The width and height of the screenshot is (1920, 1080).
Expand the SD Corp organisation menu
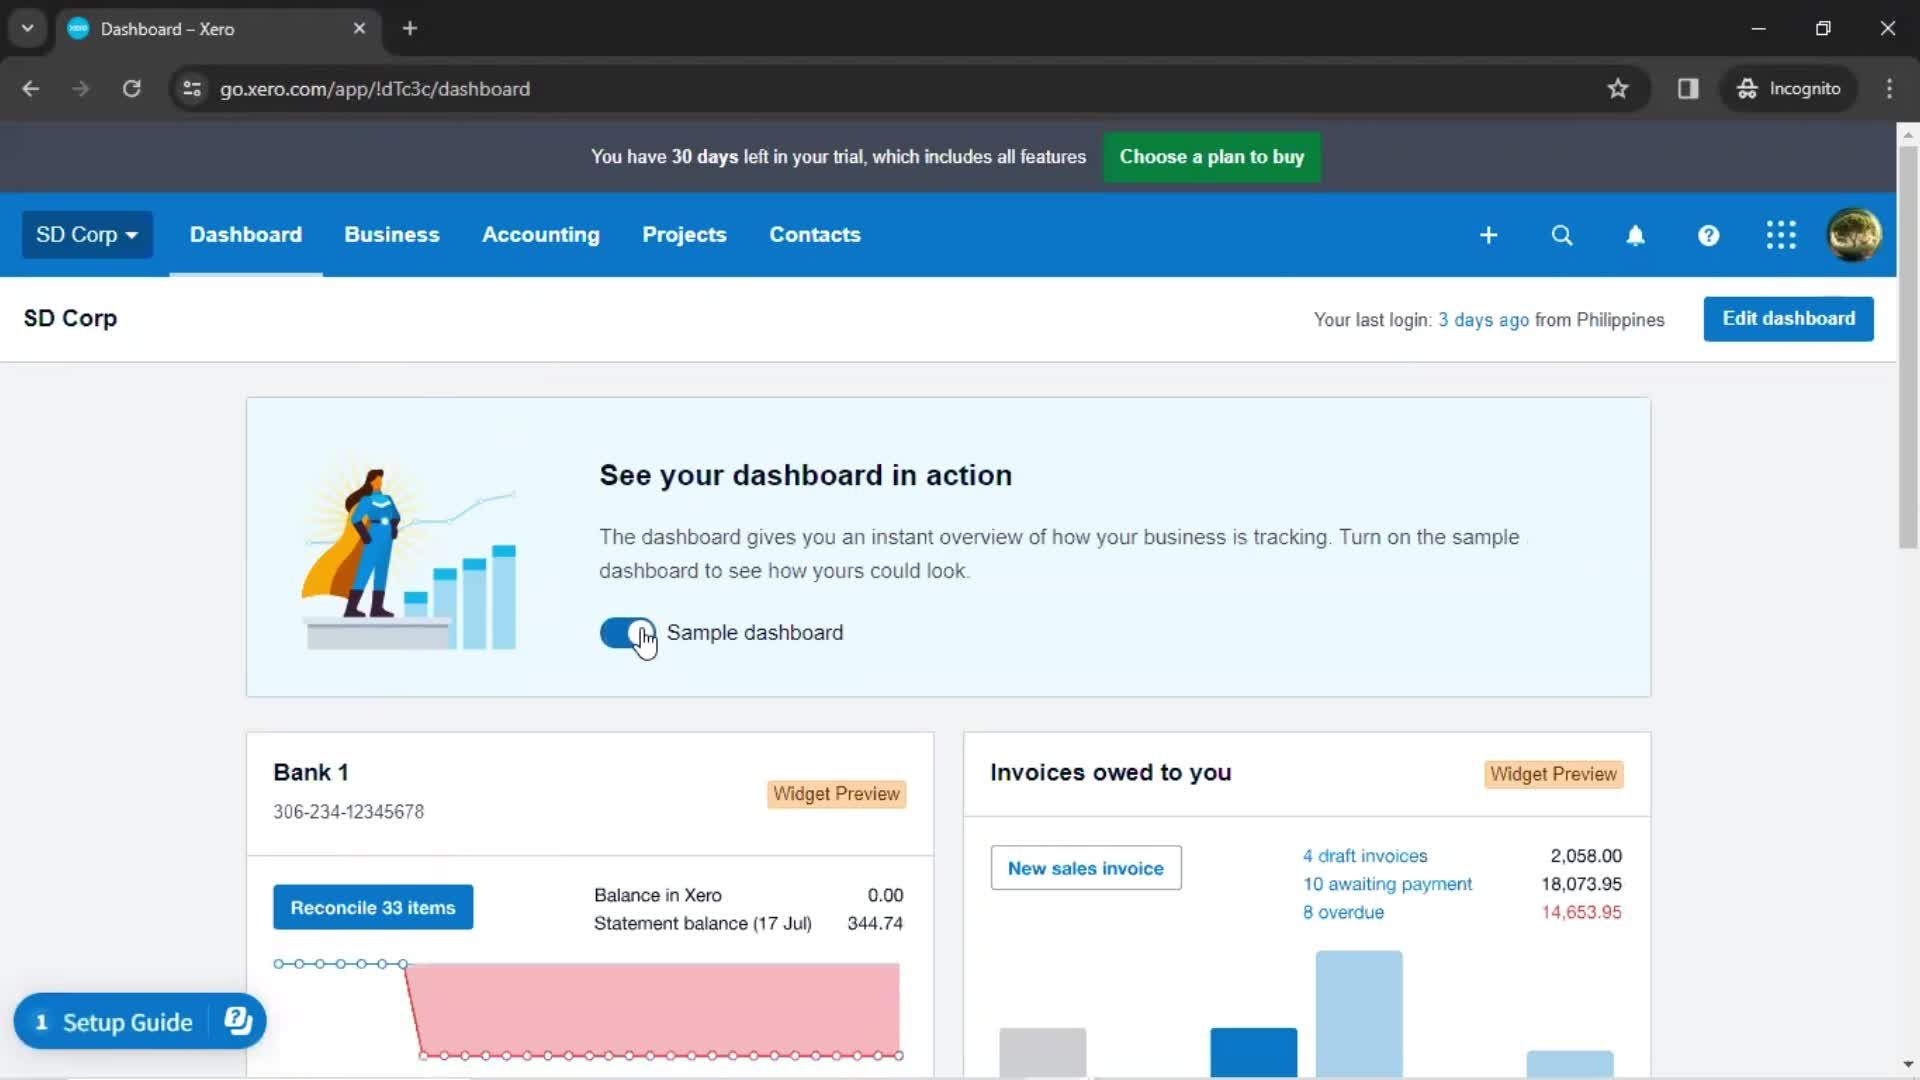click(x=87, y=235)
